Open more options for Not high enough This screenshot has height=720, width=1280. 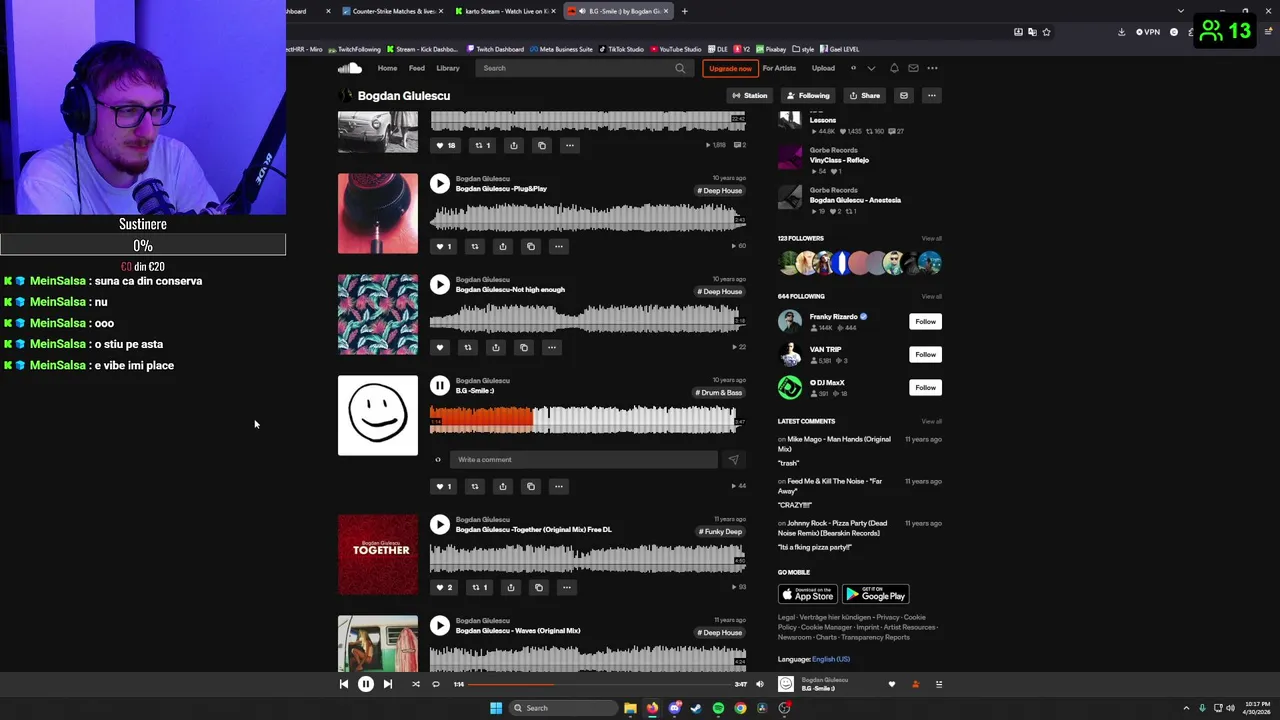pyautogui.click(x=551, y=347)
